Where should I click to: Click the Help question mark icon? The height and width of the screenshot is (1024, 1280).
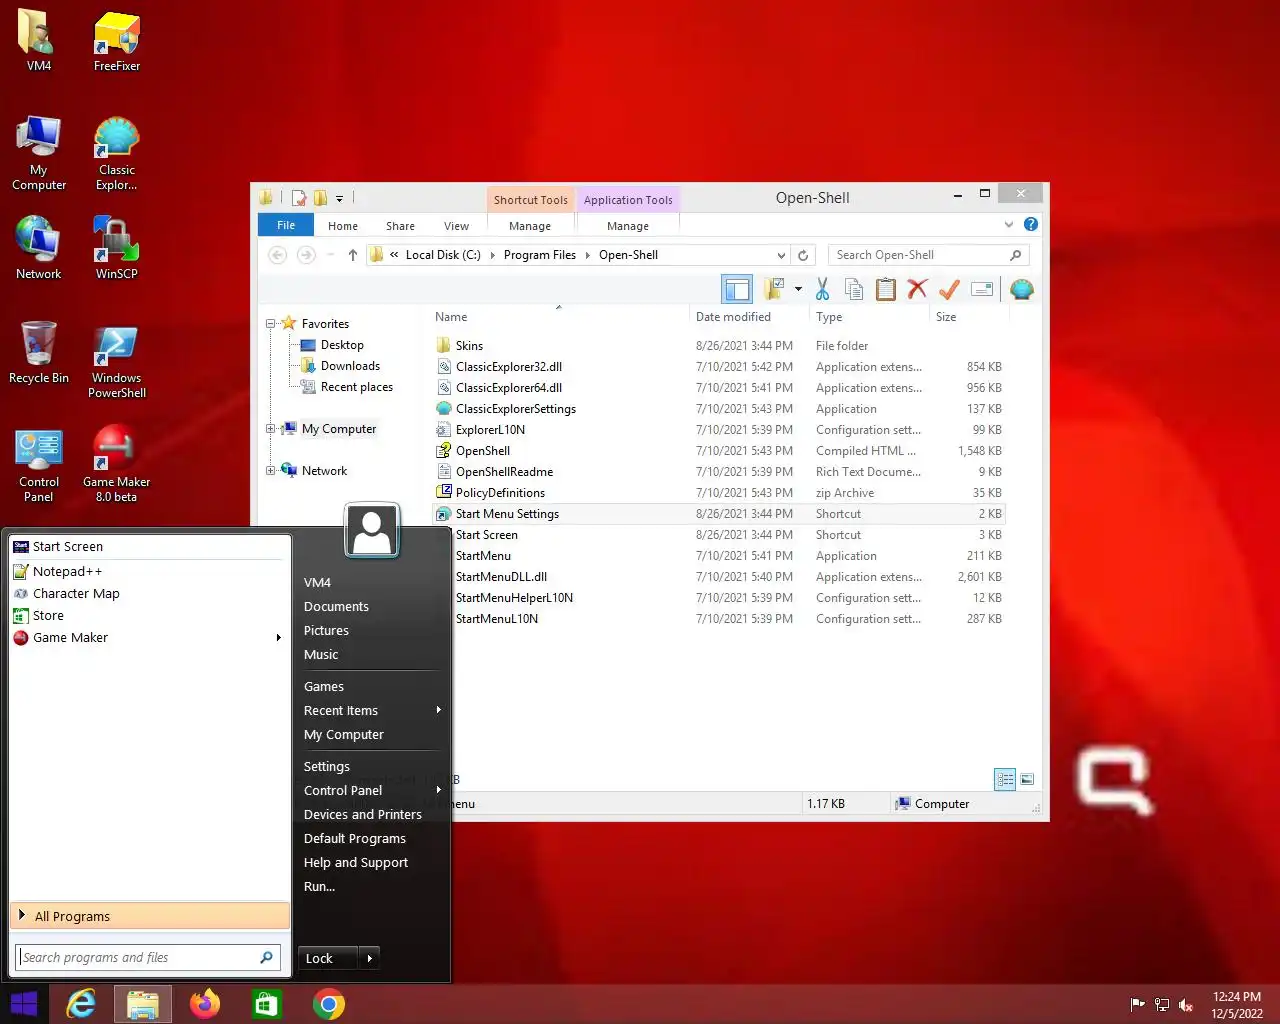click(1031, 224)
